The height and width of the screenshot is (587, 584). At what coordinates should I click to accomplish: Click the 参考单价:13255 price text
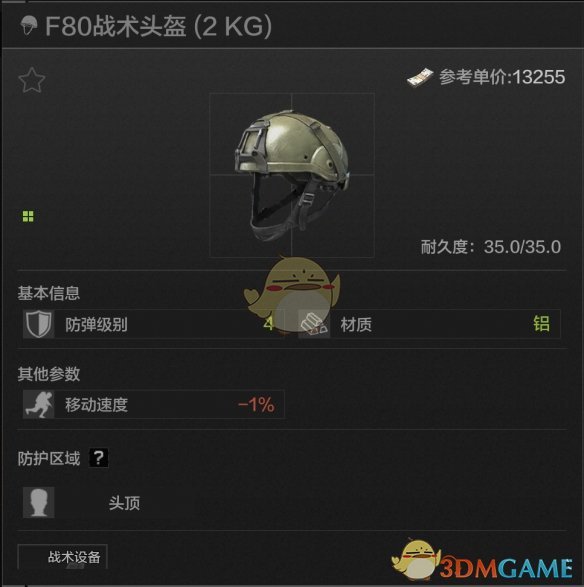pos(502,77)
